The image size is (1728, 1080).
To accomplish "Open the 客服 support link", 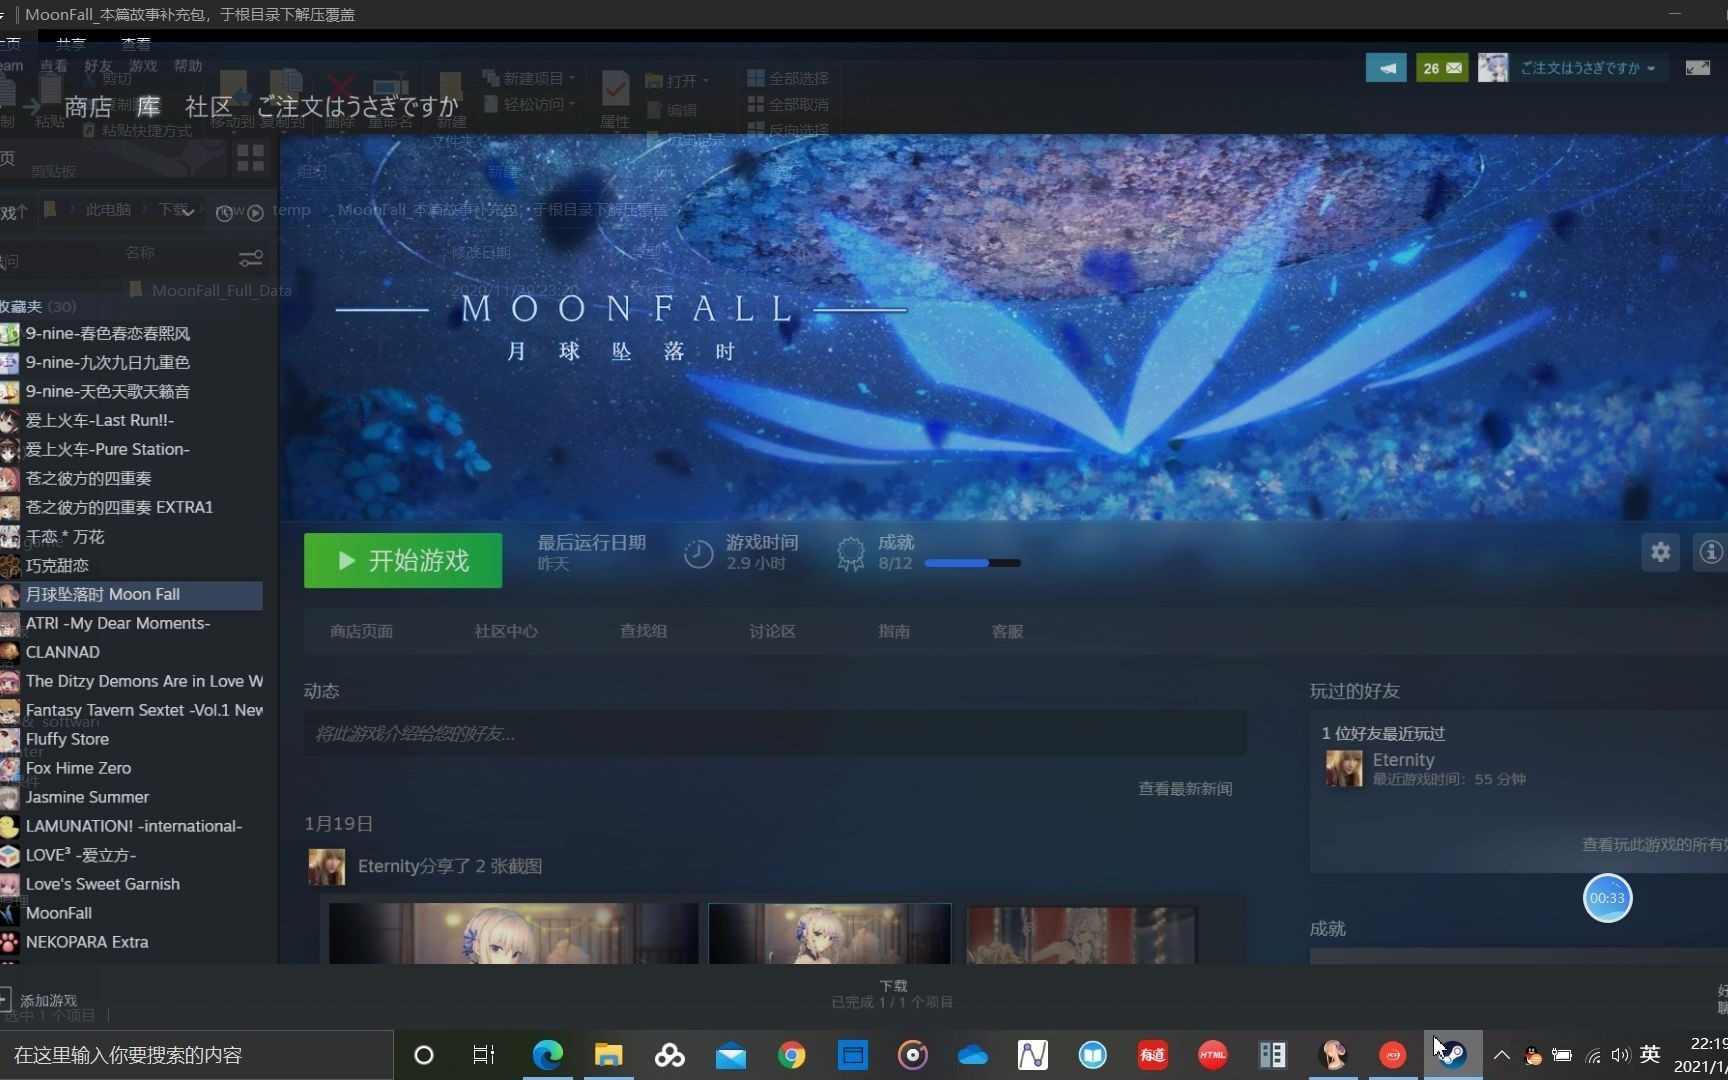I will (x=1007, y=632).
